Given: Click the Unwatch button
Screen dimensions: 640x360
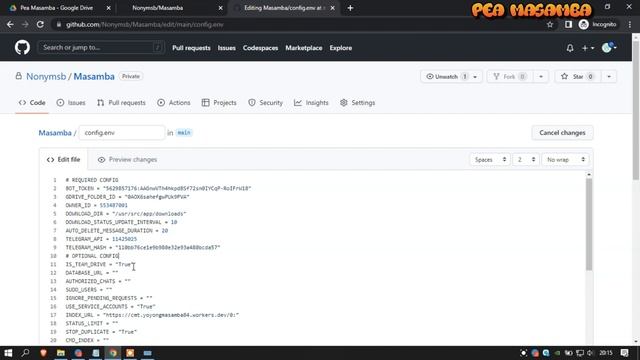Looking at the screenshot, I should (451, 76).
